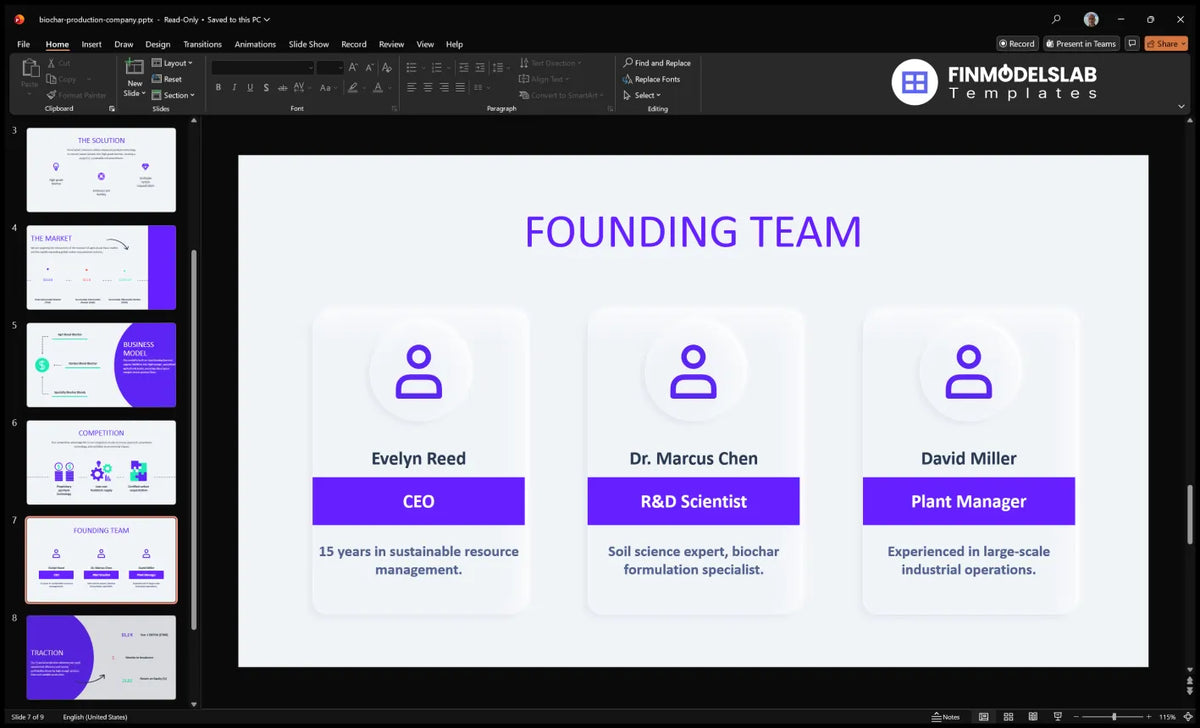Toggle italic text formatting
Image resolution: width=1200 pixels, height=728 pixels.
tap(233, 87)
